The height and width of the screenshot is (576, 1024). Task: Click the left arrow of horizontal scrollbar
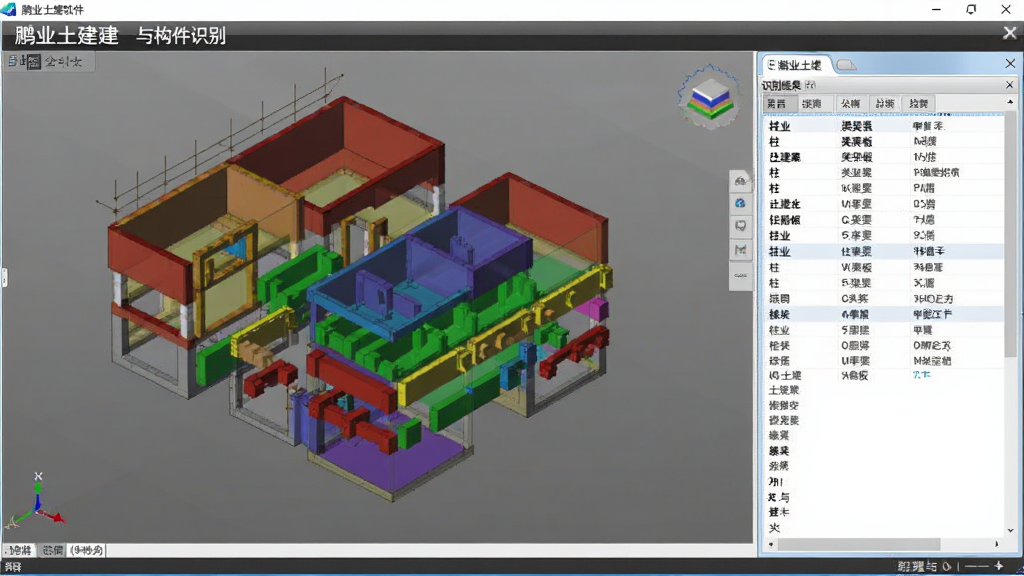point(771,544)
